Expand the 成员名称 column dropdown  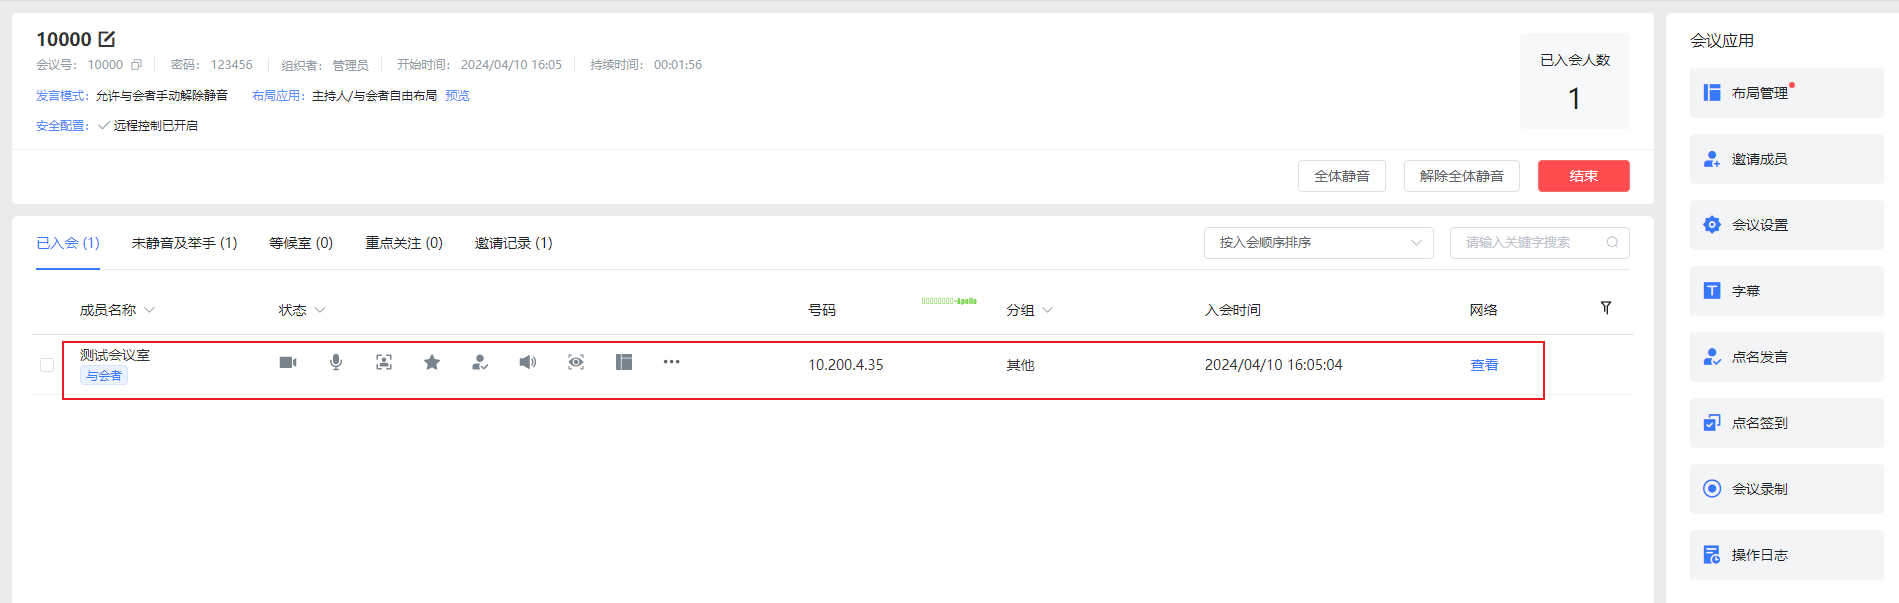[149, 310]
